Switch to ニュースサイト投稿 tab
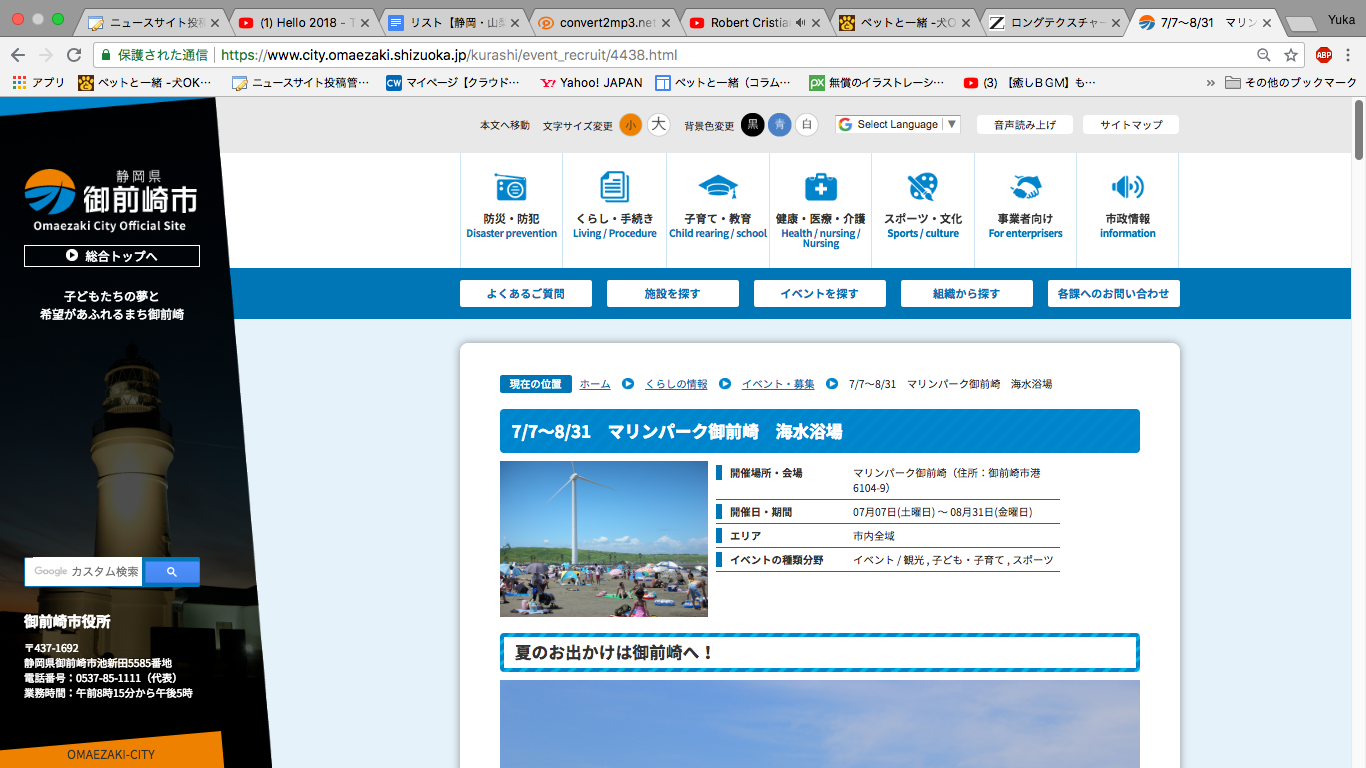 [153, 22]
